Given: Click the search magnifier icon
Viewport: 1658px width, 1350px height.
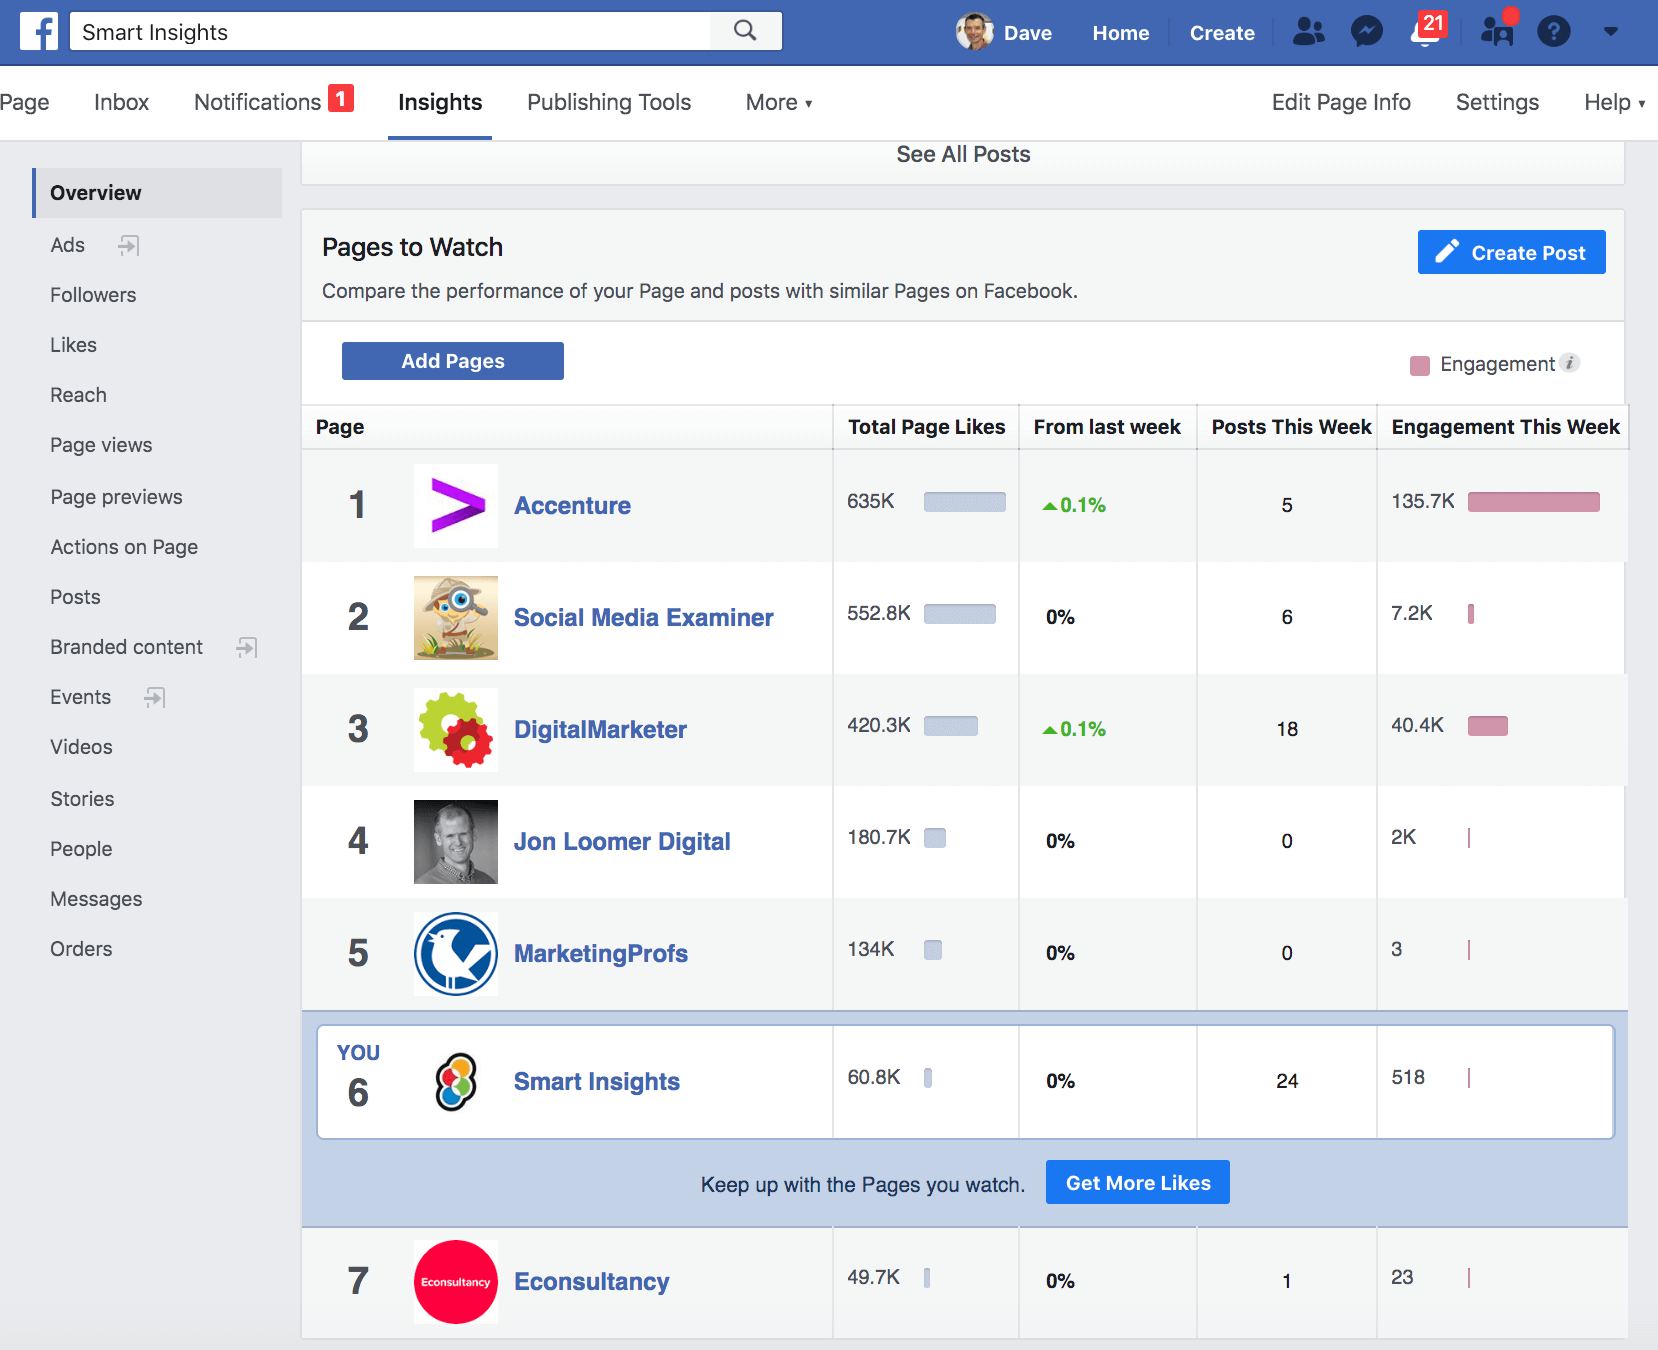Looking at the screenshot, I should [745, 31].
